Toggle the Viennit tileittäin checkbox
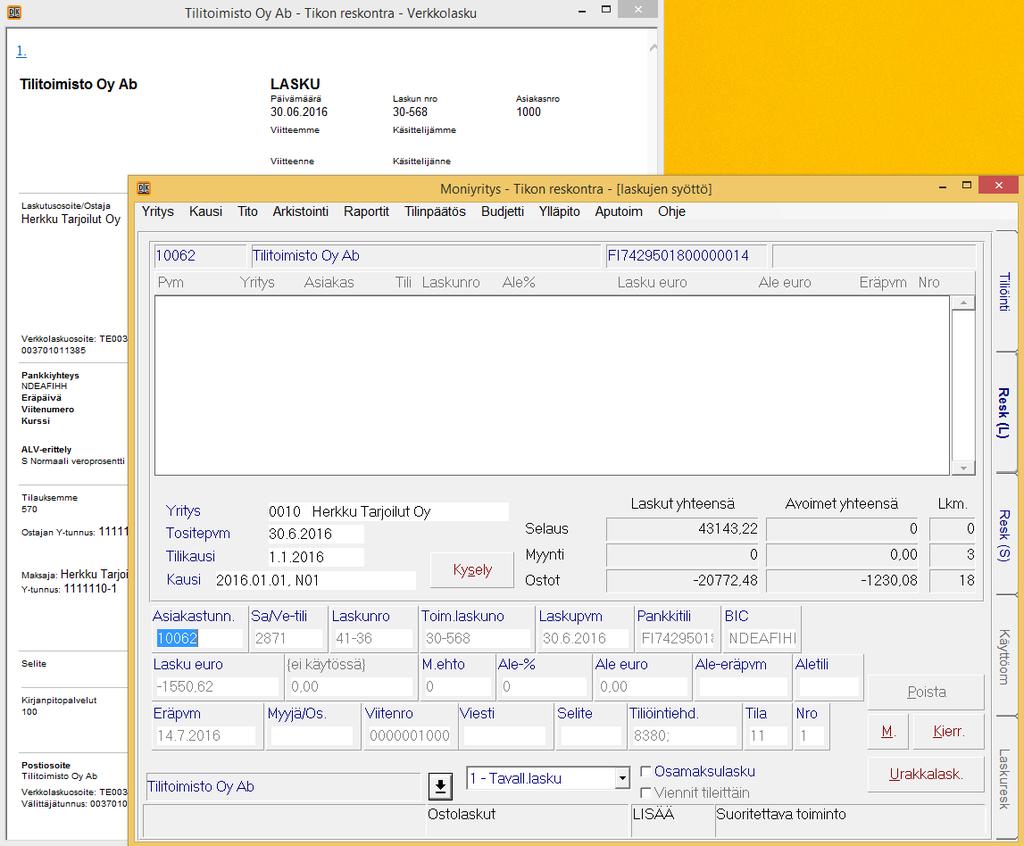The height and width of the screenshot is (846, 1024). pyautogui.click(x=645, y=792)
